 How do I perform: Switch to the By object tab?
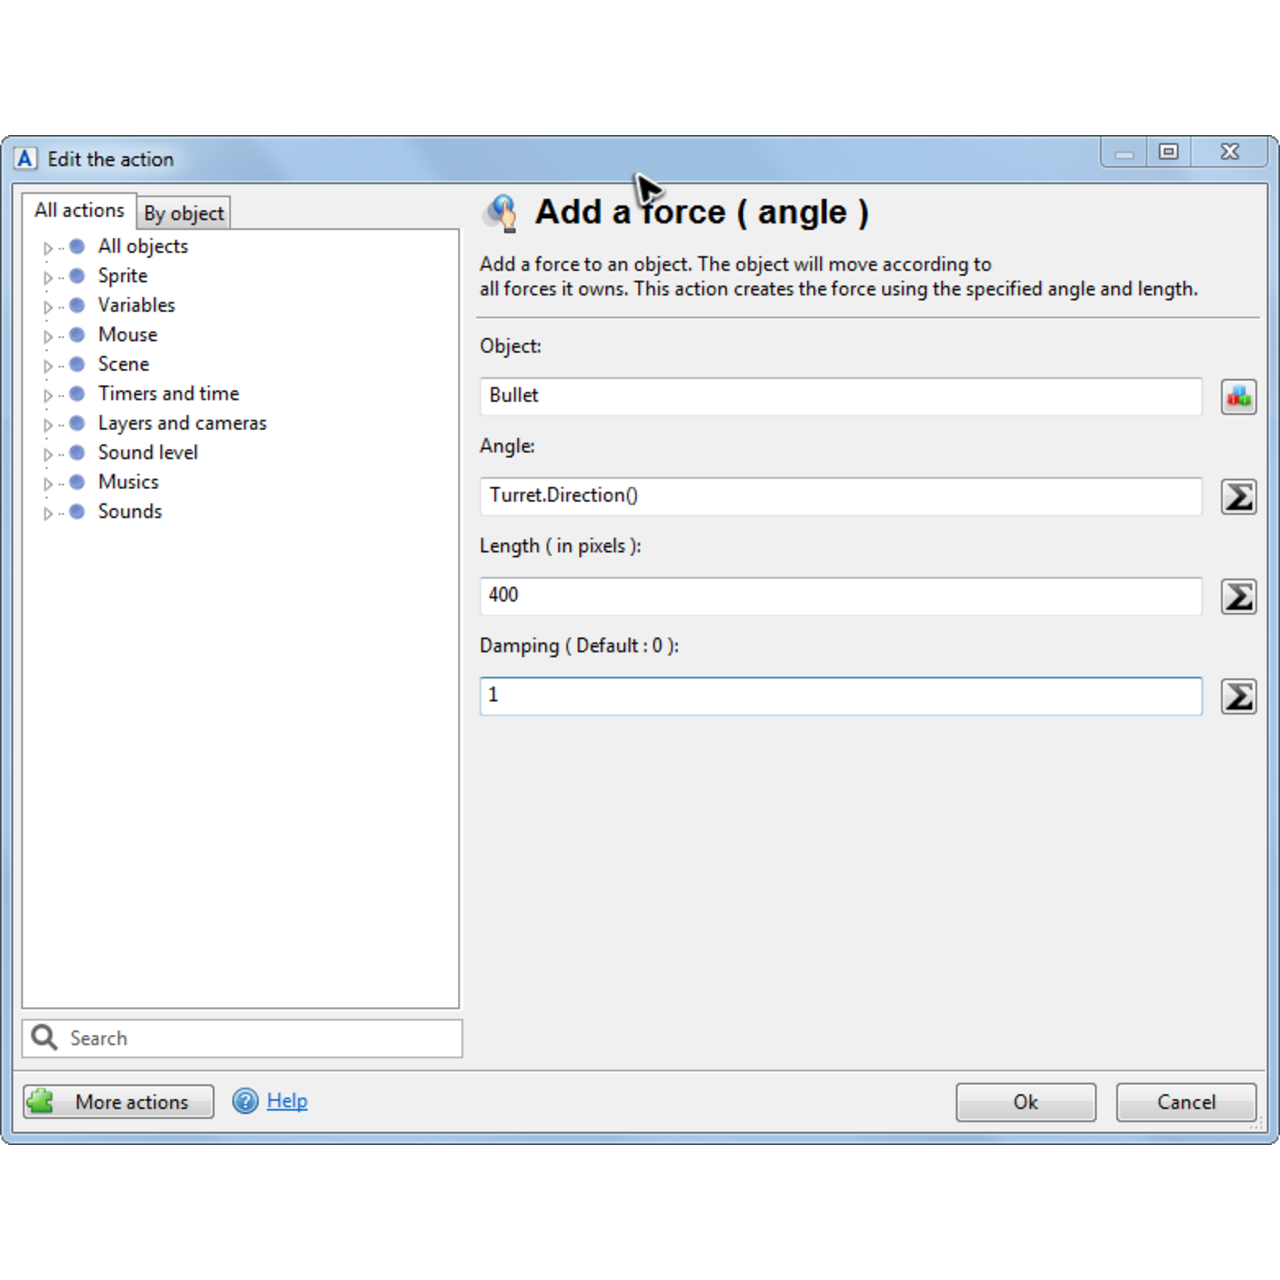184,212
